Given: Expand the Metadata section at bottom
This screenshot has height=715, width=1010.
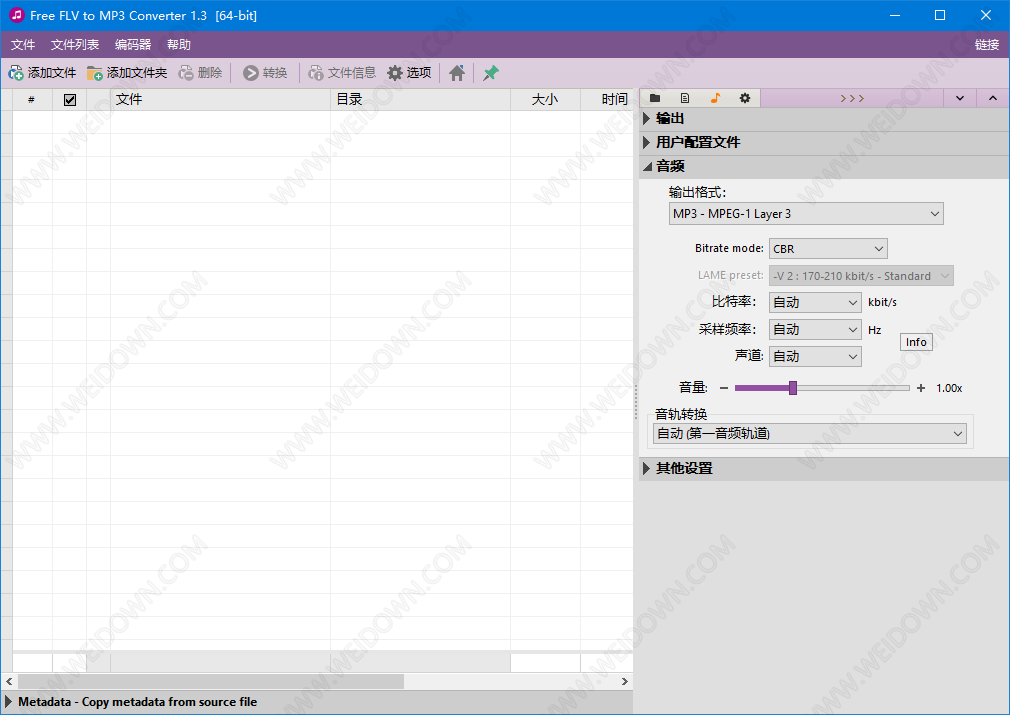Looking at the screenshot, I should click(x=316, y=701).
